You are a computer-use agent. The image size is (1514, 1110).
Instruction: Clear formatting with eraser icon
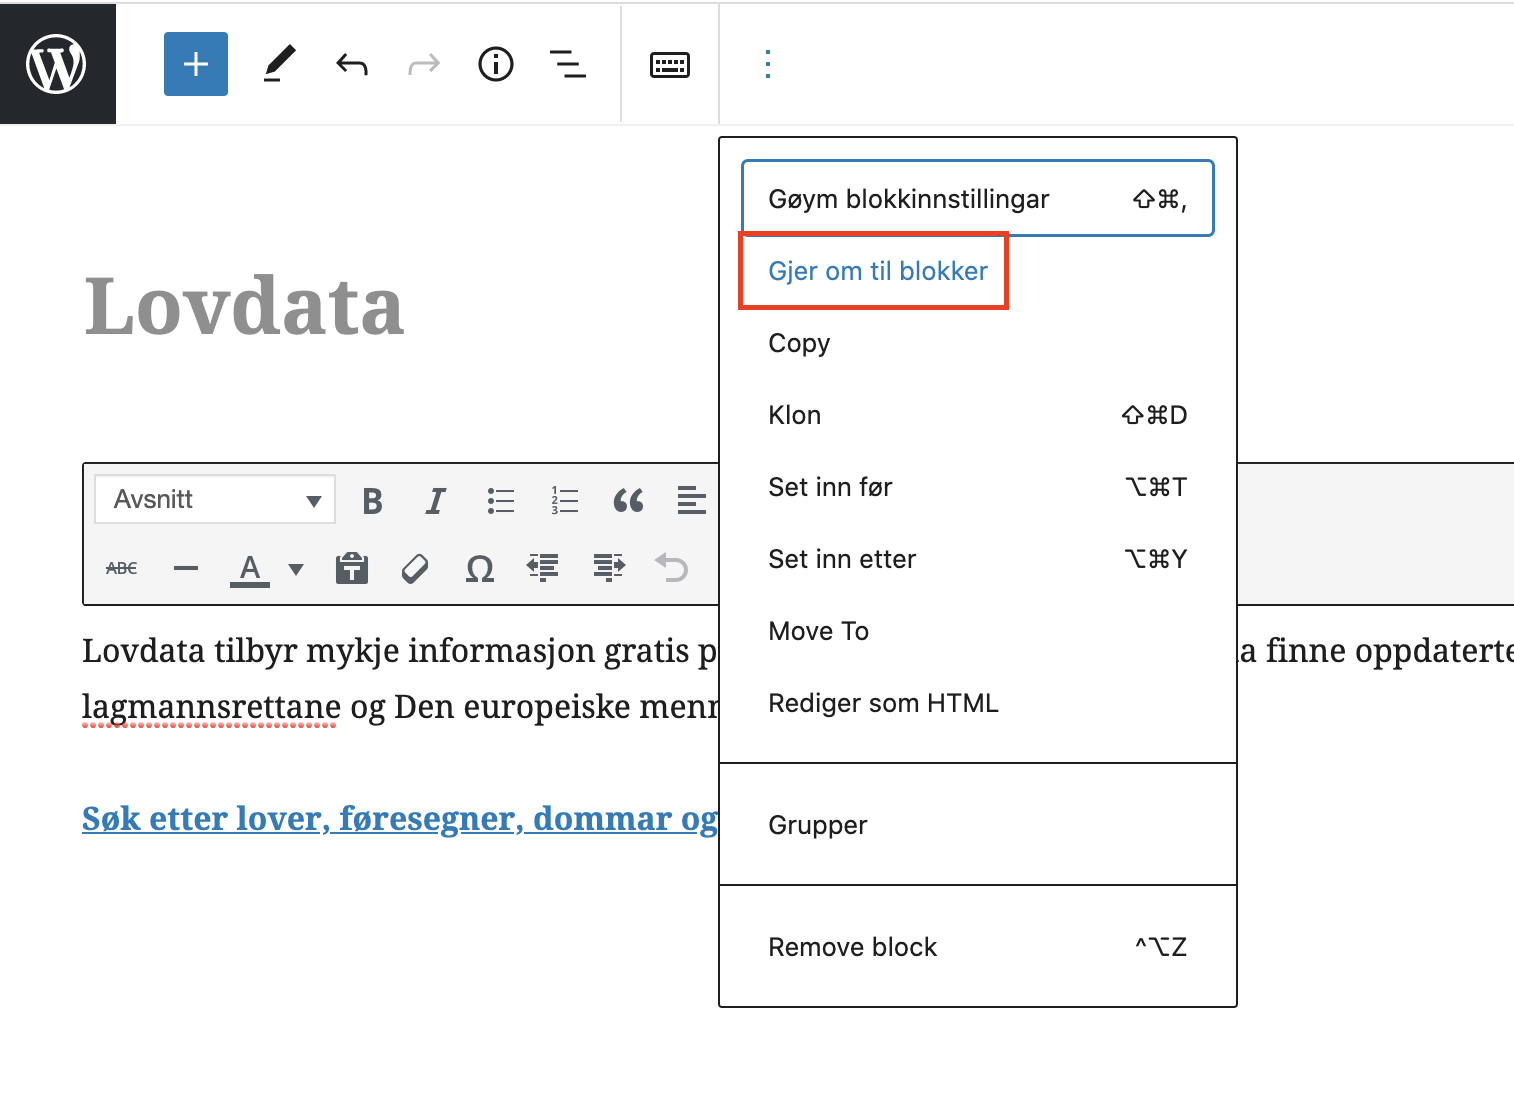coord(415,568)
